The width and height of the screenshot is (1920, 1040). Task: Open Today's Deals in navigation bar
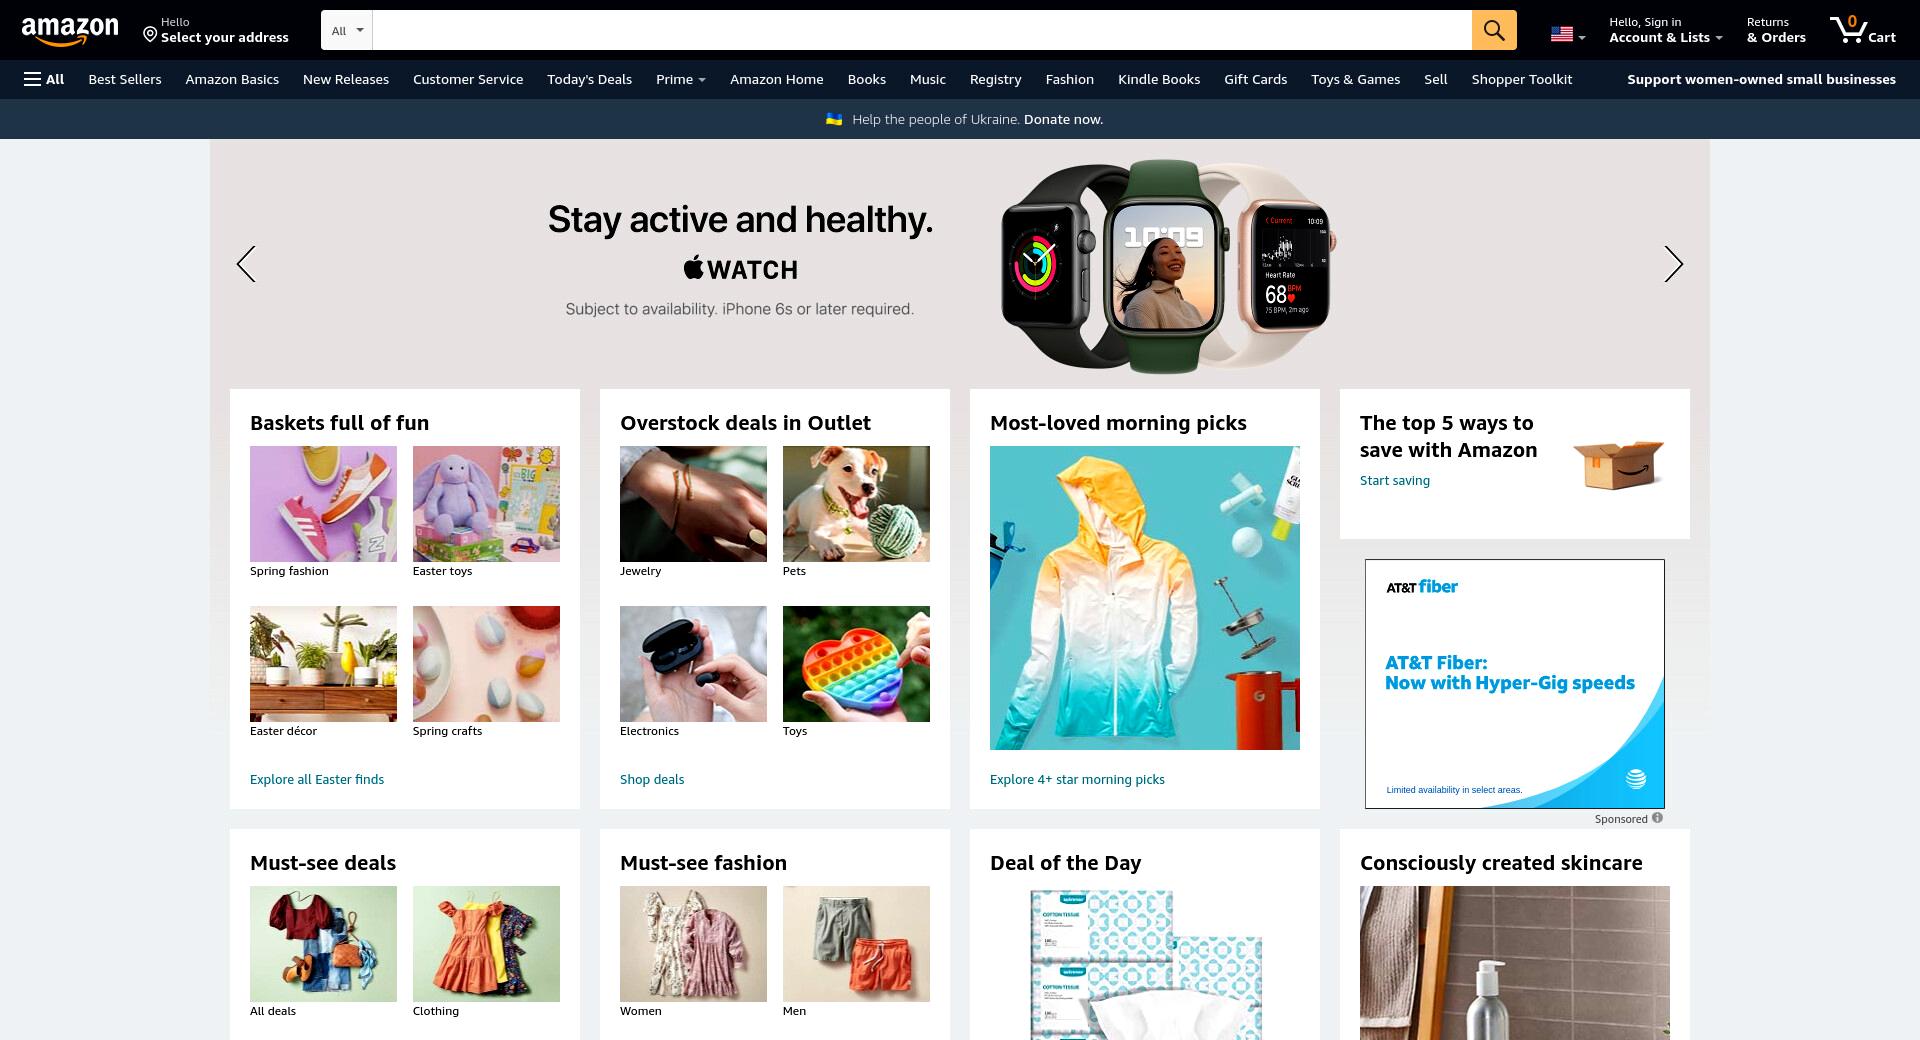point(589,79)
